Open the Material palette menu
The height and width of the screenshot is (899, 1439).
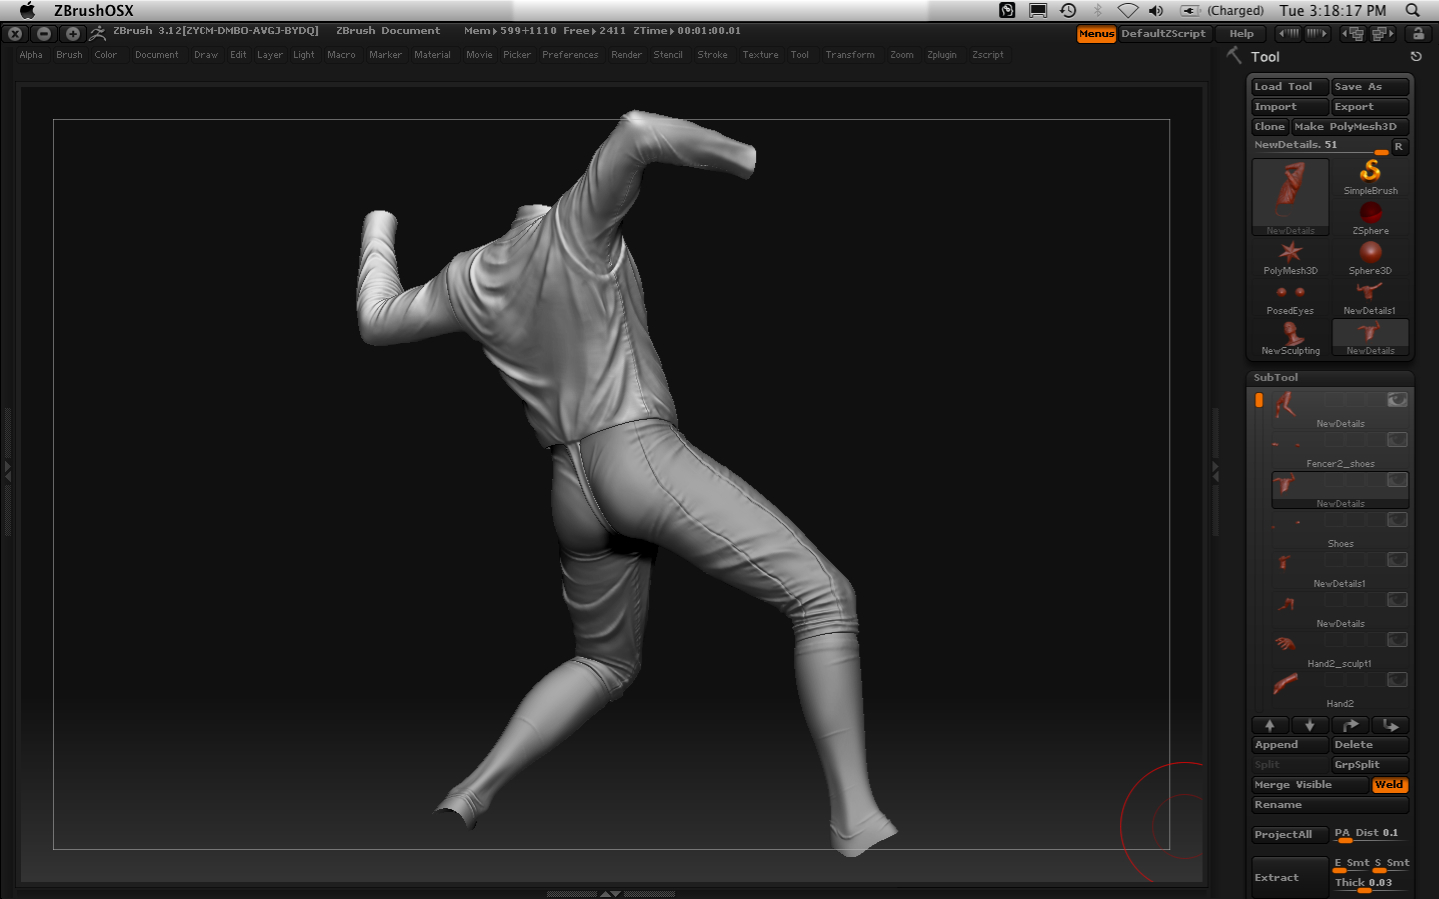coord(432,55)
